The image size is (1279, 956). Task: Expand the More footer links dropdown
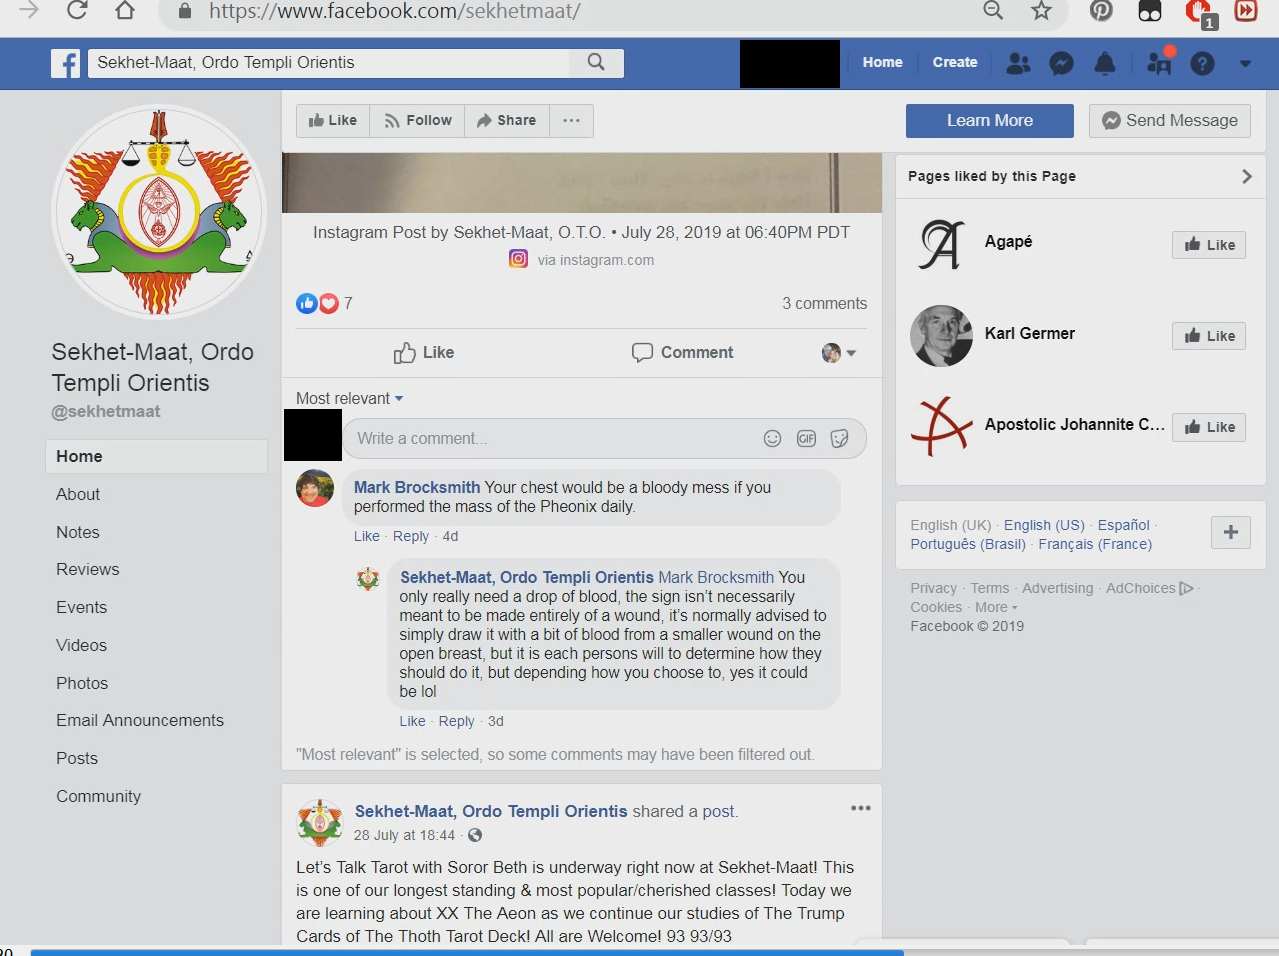pos(996,607)
